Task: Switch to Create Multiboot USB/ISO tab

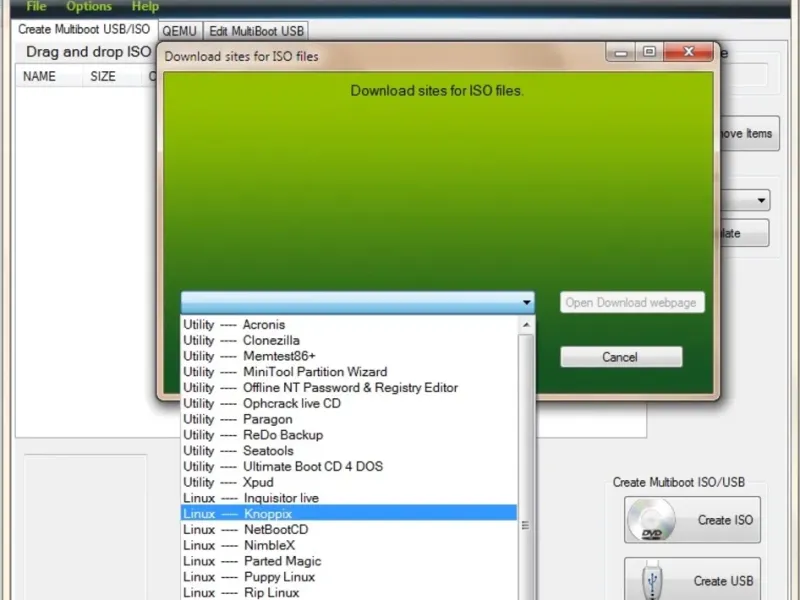Action: (84, 30)
